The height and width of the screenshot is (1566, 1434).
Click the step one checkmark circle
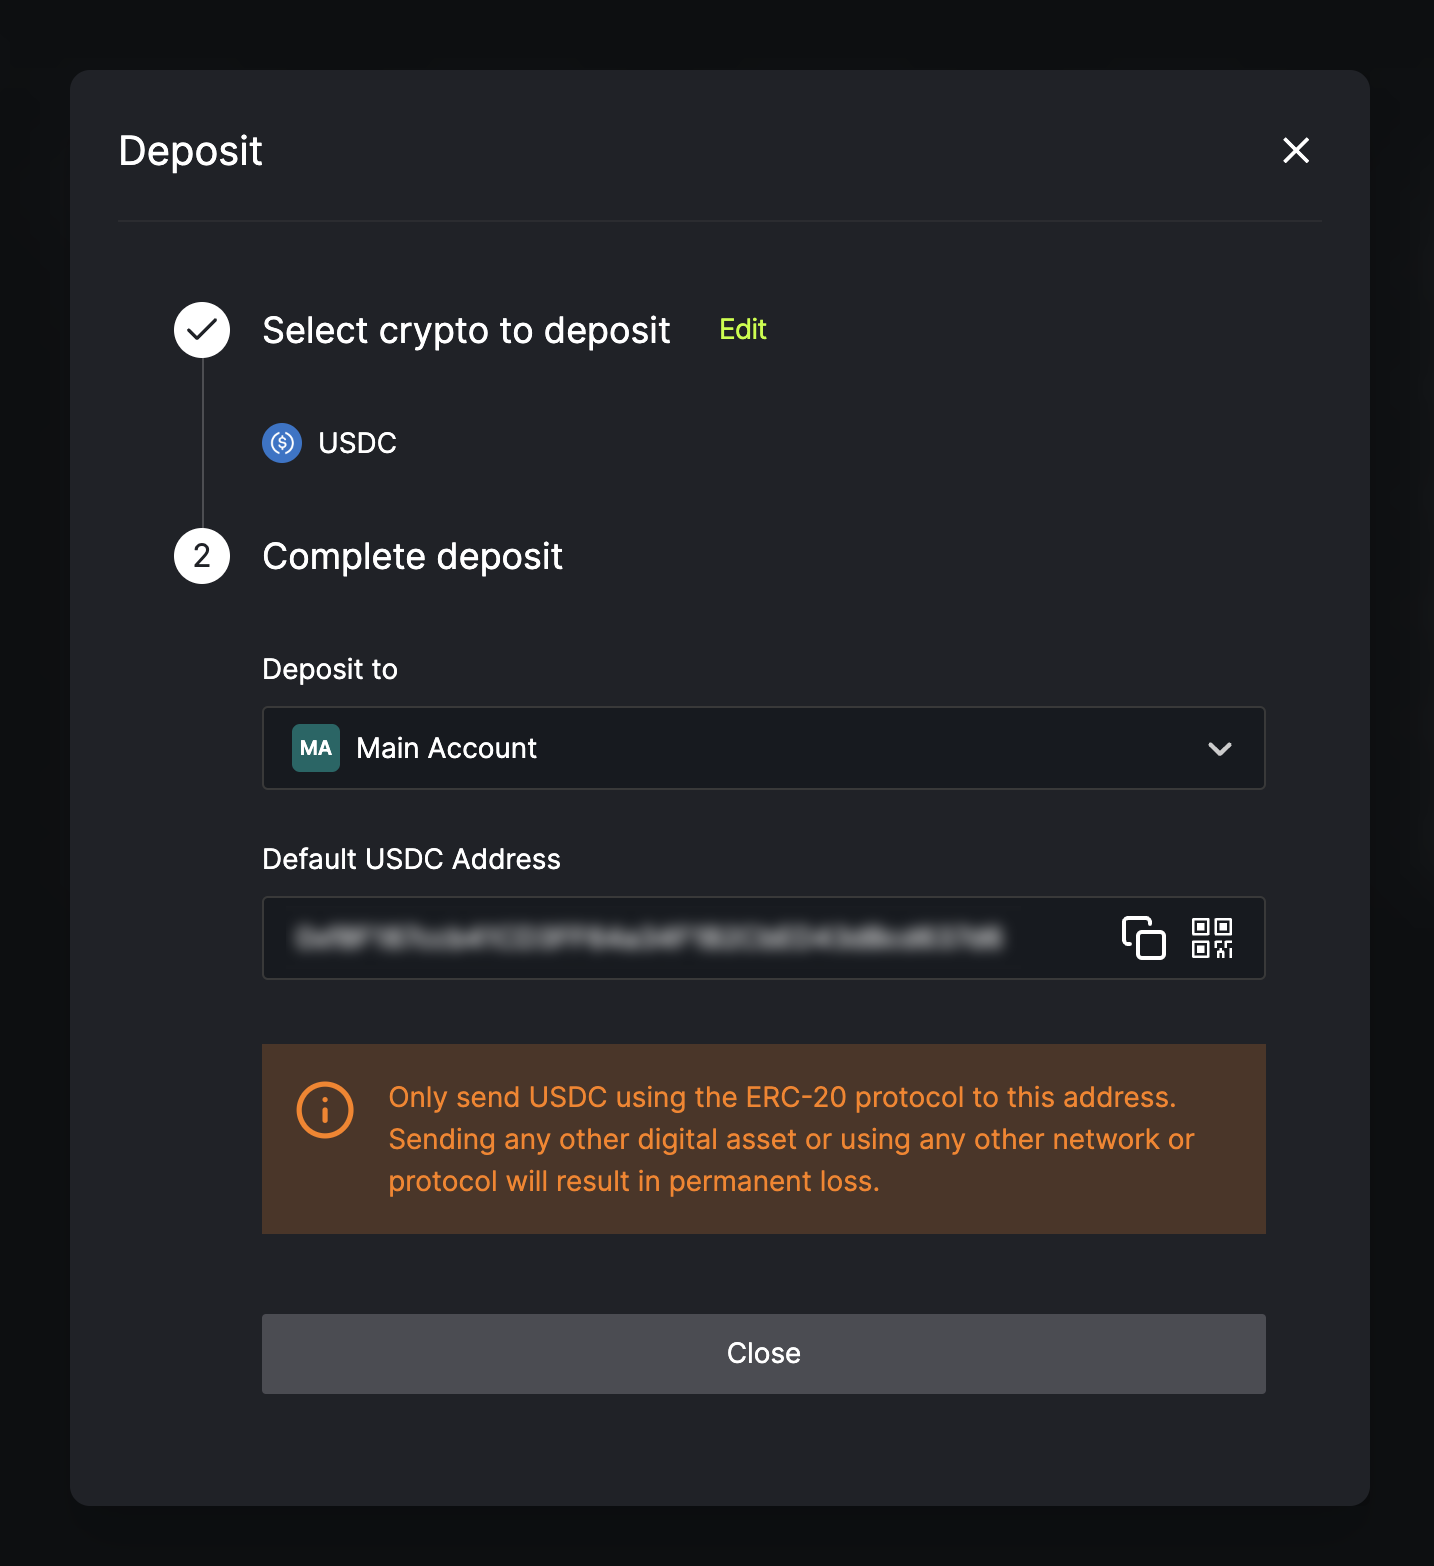click(x=202, y=330)
